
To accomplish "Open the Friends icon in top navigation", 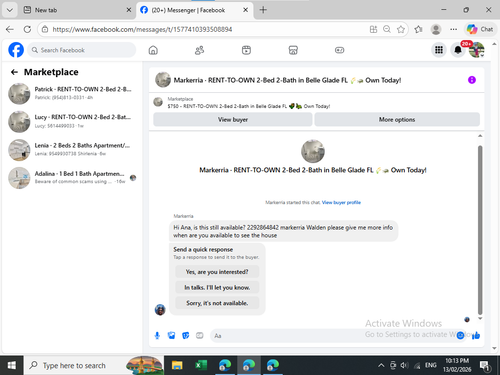I will [x=199, y=50].
